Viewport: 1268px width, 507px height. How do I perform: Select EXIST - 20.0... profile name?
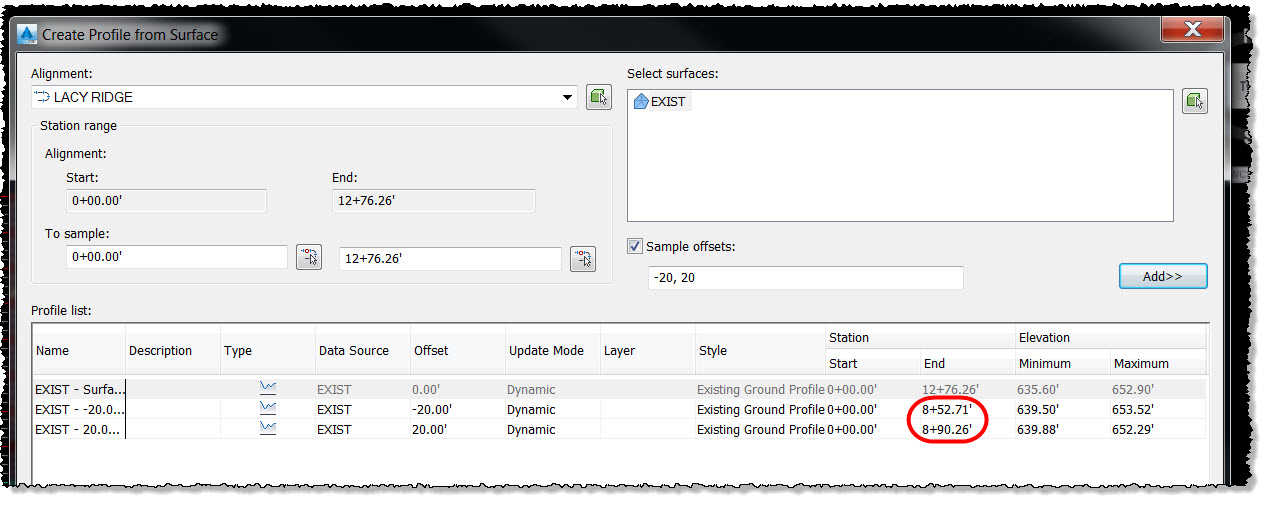click(x=79, y=429)
